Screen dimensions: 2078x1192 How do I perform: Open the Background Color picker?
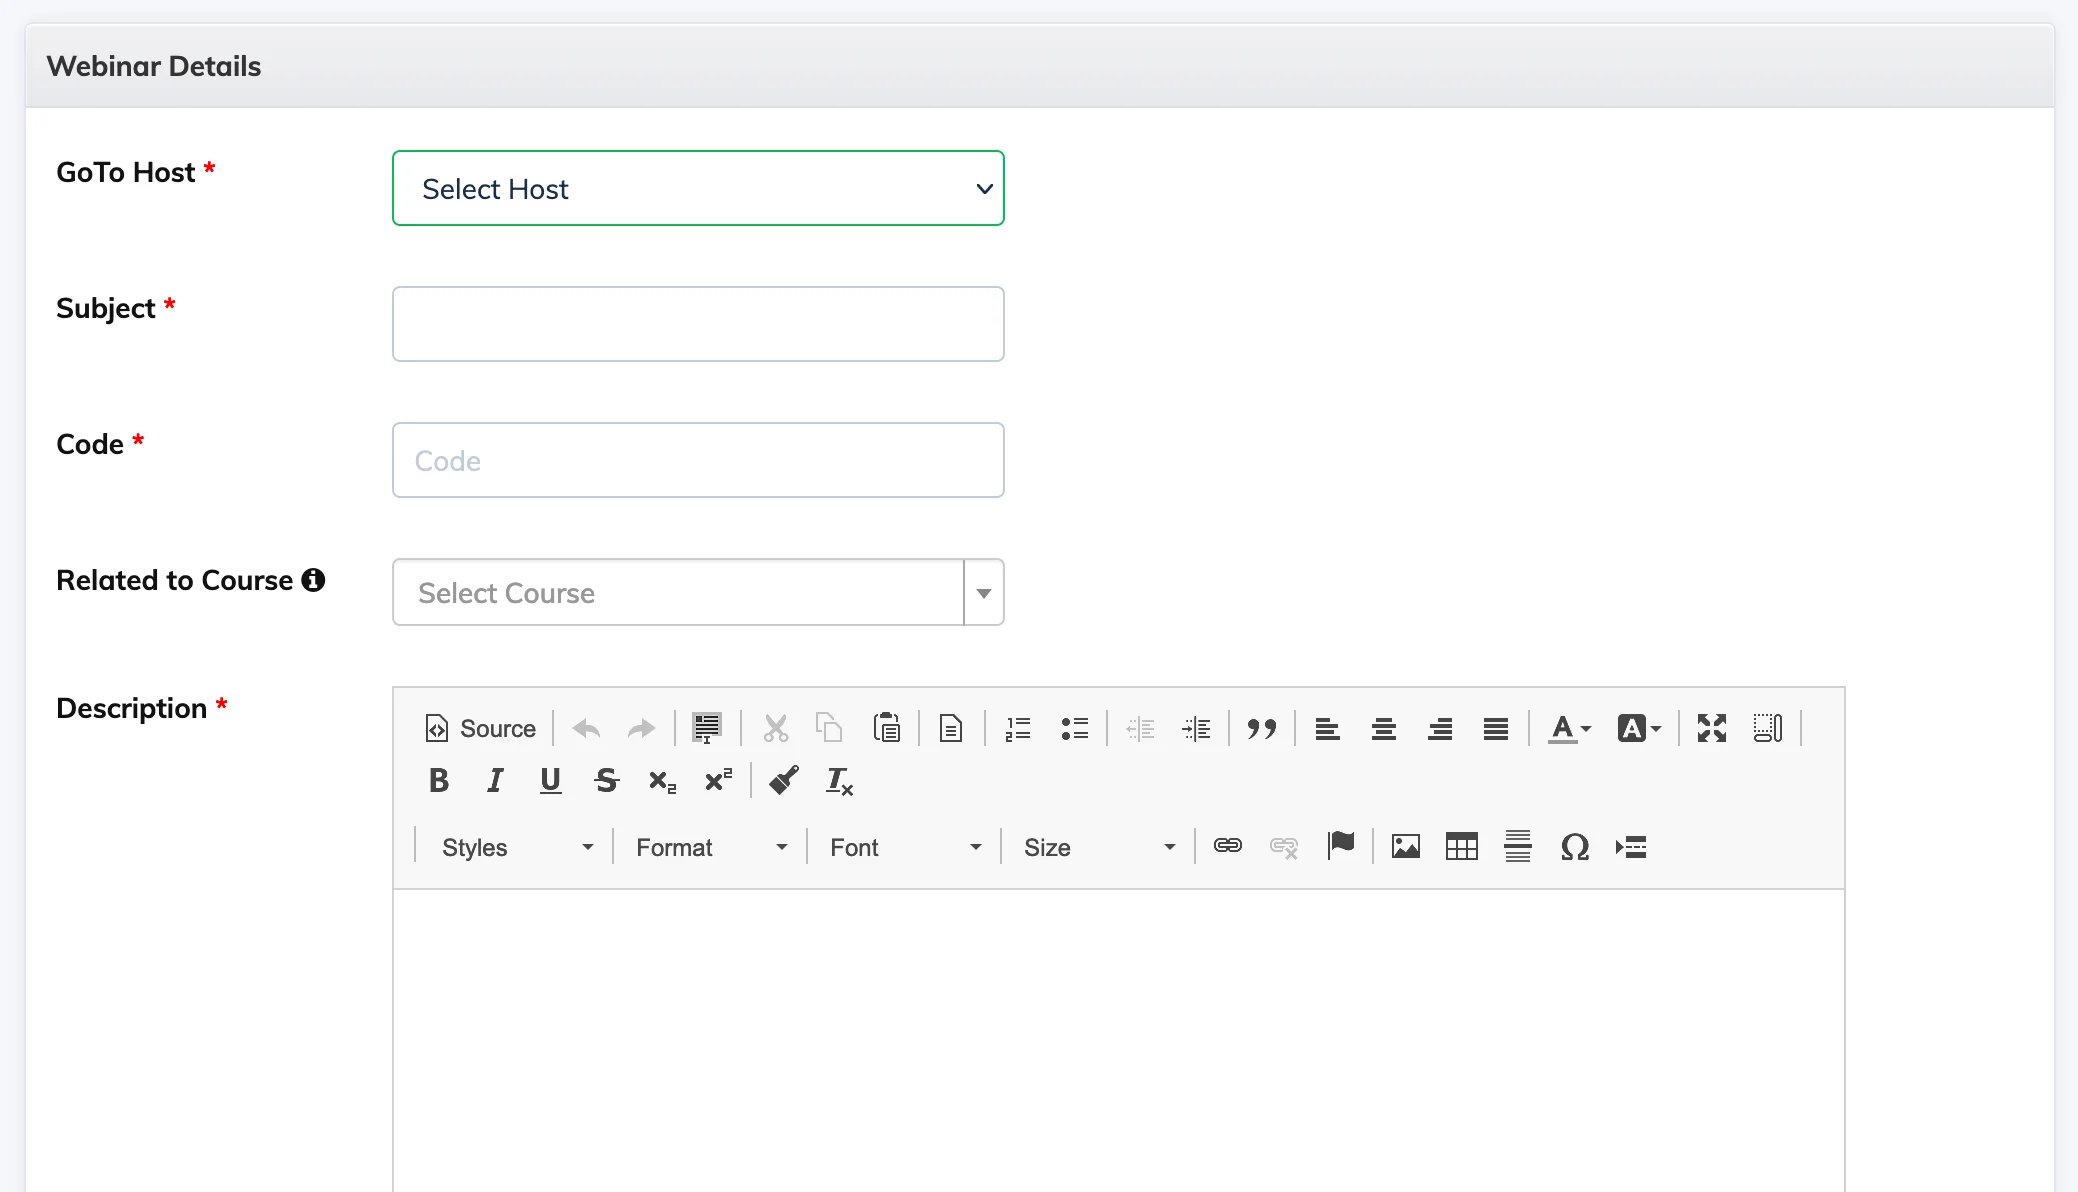pos(1639,729)
